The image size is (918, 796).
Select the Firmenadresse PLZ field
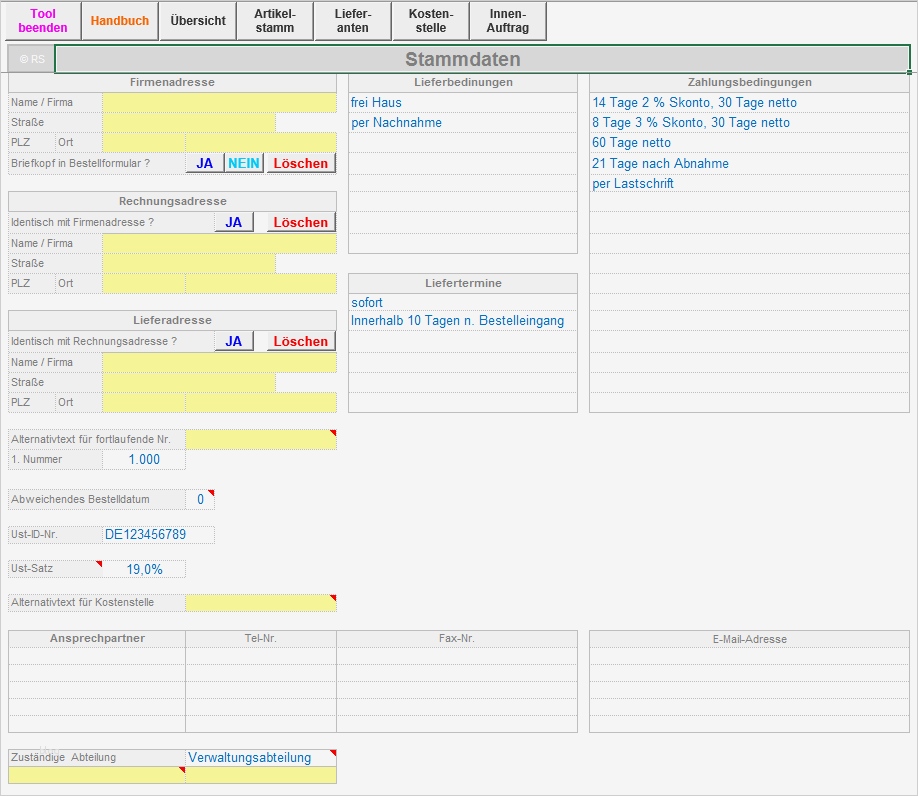144,142
